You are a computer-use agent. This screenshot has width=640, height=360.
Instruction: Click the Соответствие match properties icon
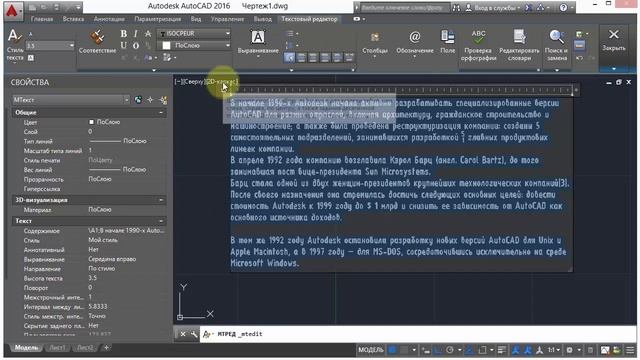(x=97, y=38)
